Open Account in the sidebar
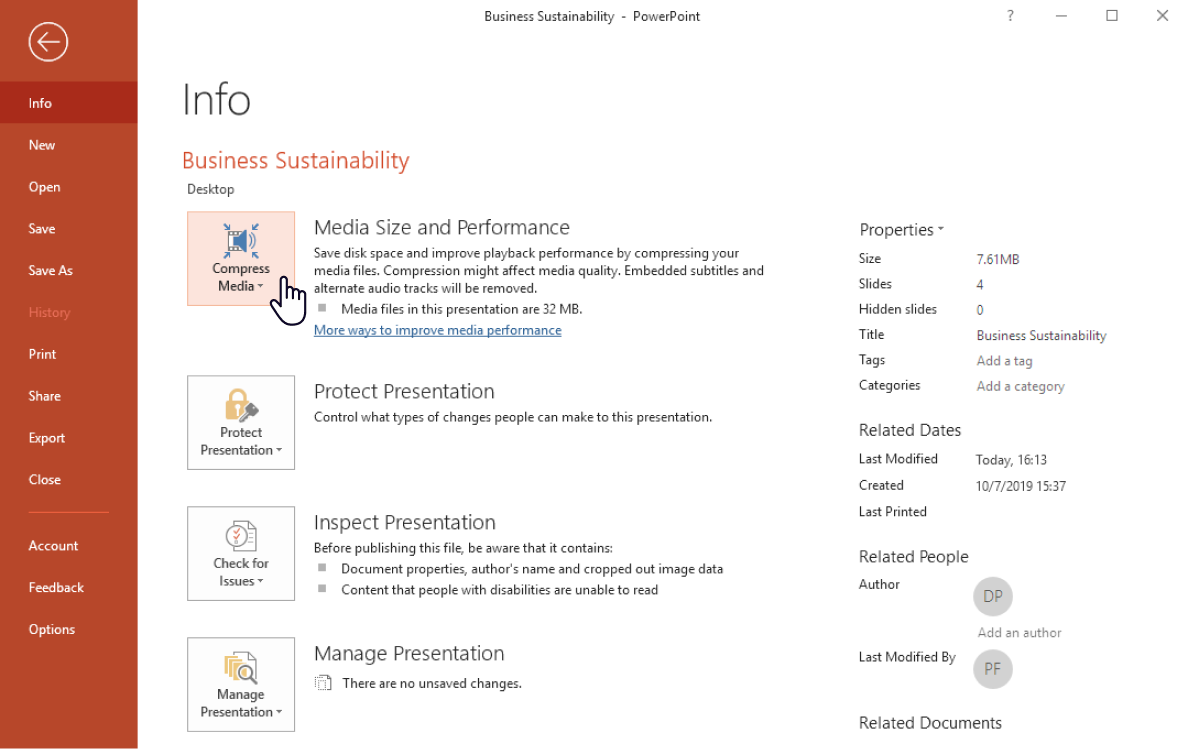Screen dimensions: 1188x749 69,545
